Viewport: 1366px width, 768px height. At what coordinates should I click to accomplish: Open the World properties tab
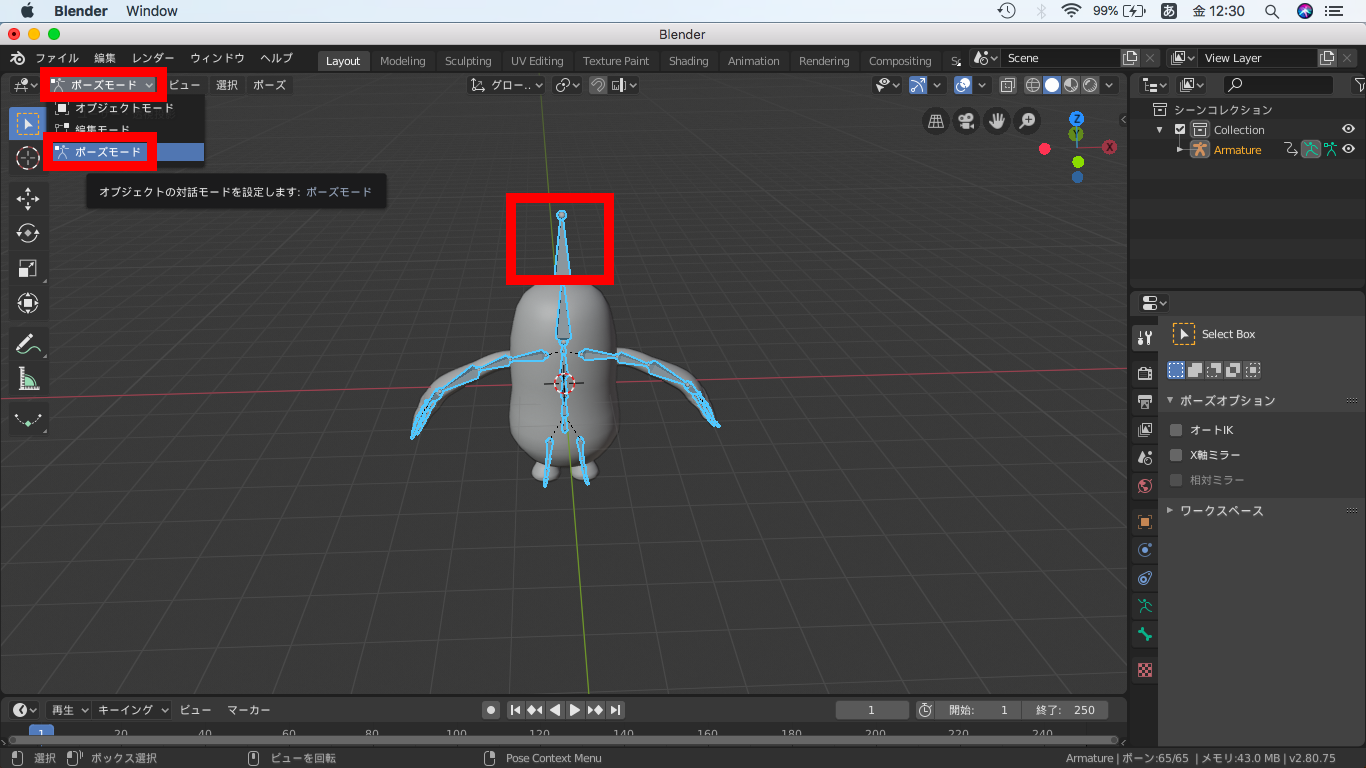(1145, 486)
